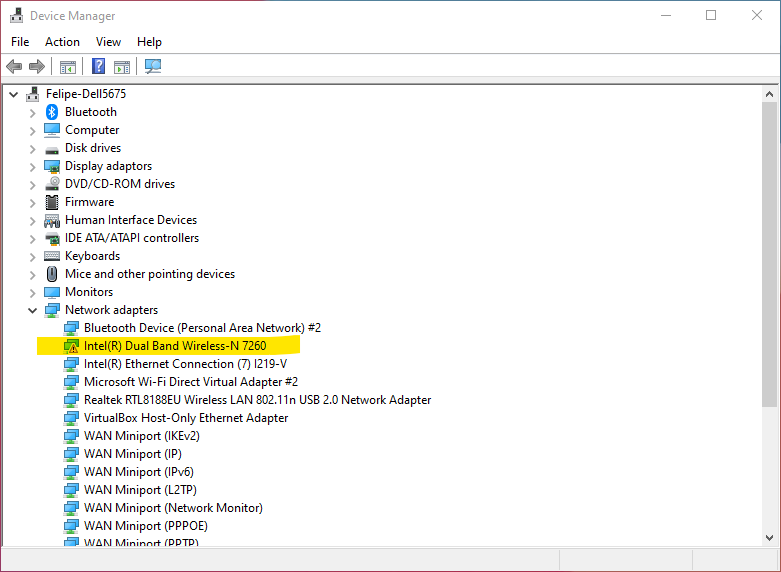Viewport: 781px width, 572px height.
Task: Expand the Bluetooth category
Action: (x=32, y=113)
